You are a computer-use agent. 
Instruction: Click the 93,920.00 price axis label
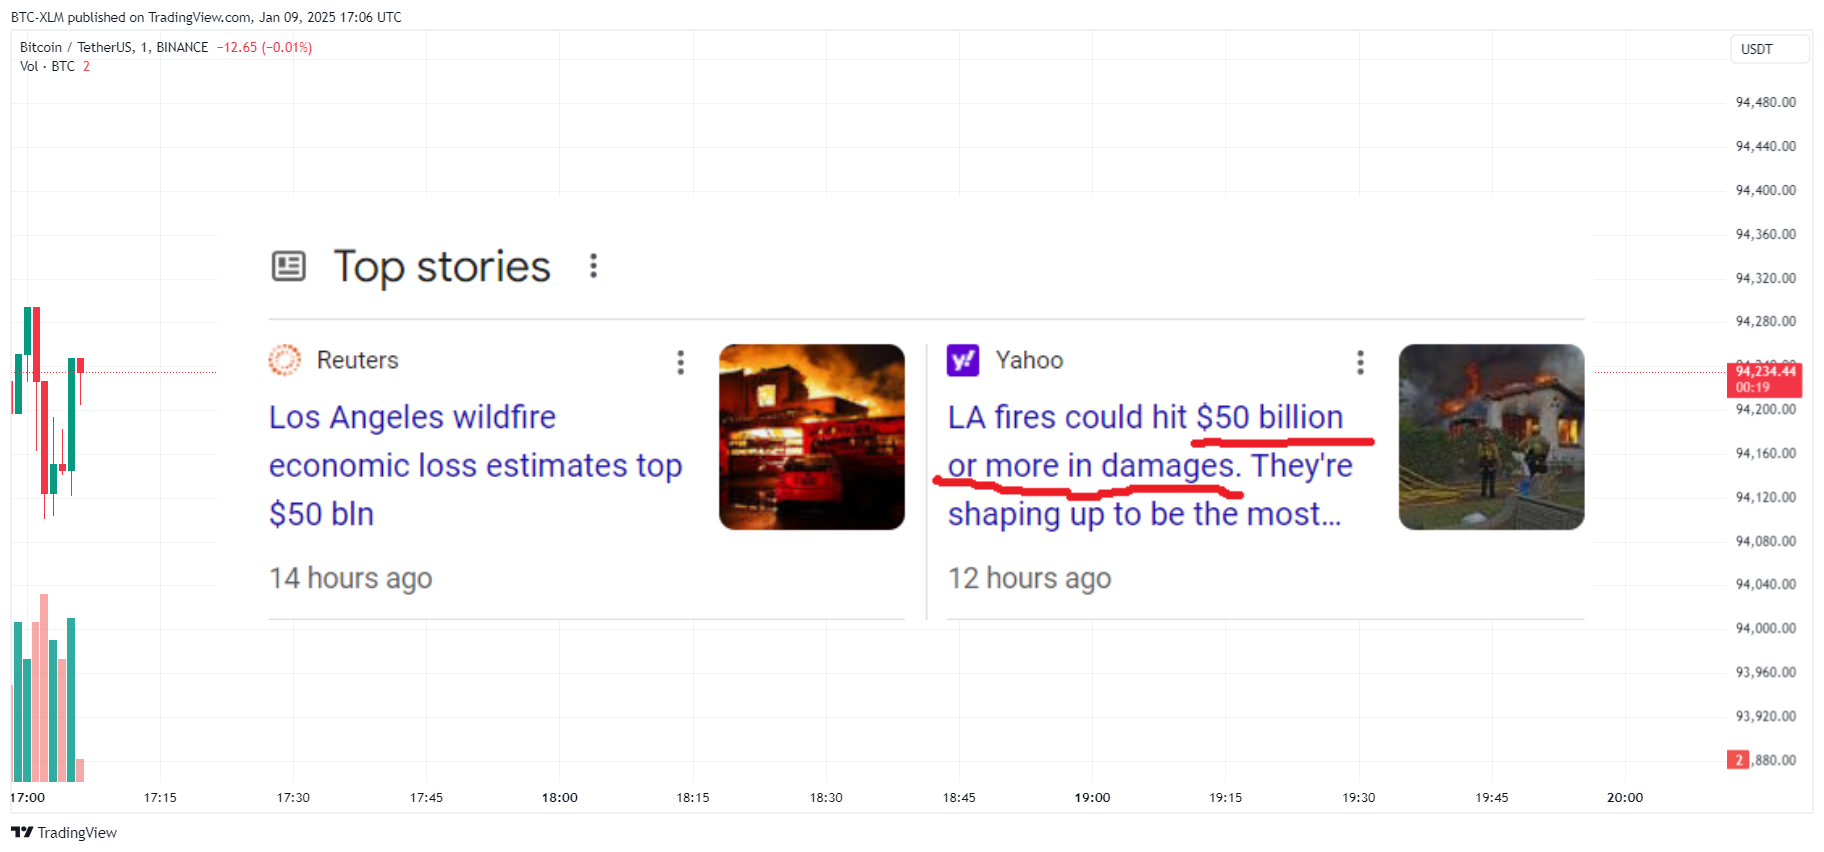1765,716
